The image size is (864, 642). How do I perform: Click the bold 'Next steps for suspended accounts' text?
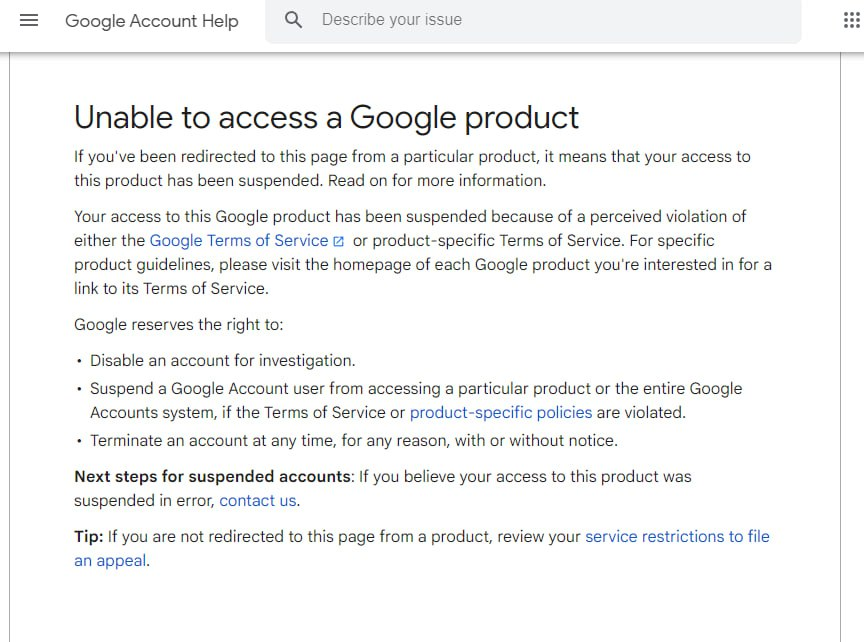pos(213,476)
